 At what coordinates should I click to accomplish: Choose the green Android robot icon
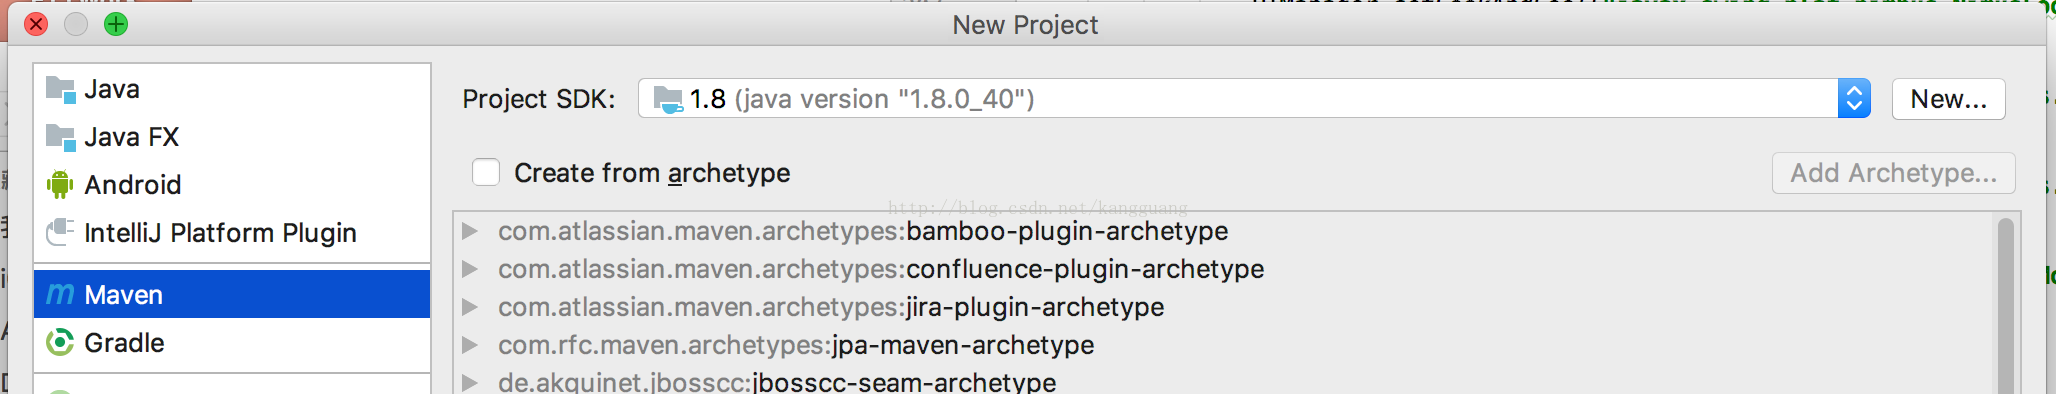(60, 185)
